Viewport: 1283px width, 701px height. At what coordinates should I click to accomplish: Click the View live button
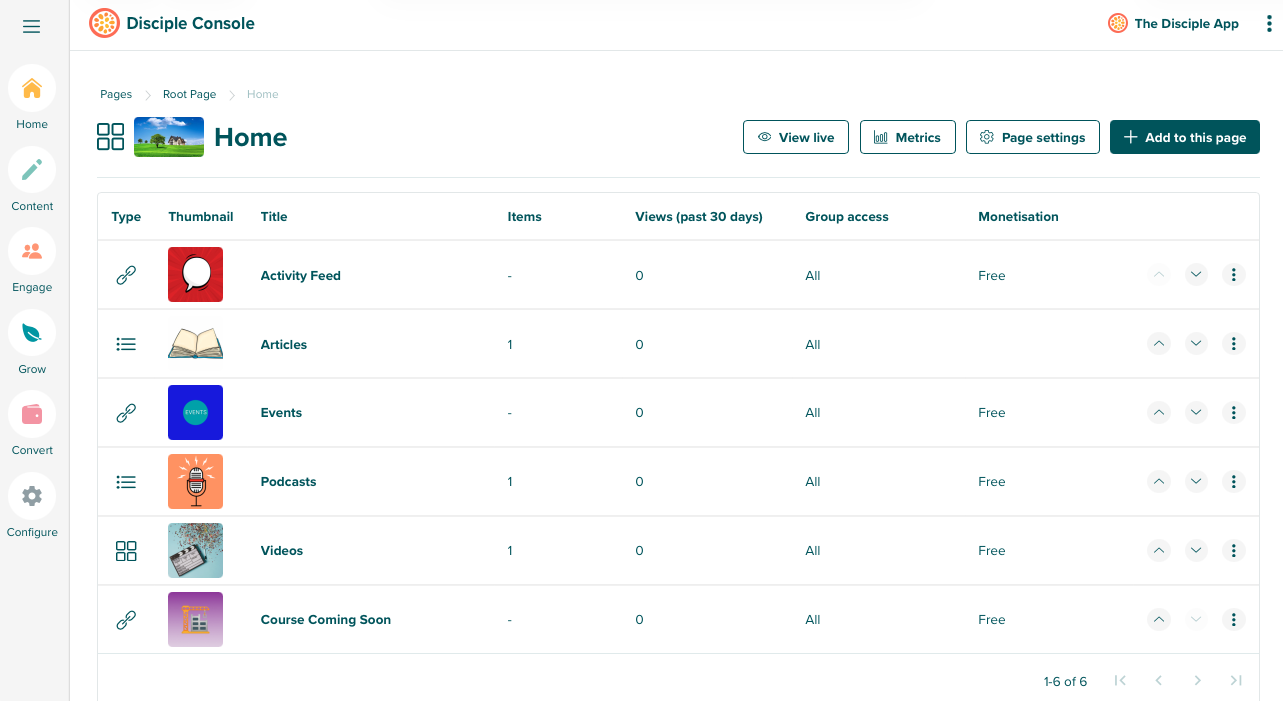coord(795,137)
